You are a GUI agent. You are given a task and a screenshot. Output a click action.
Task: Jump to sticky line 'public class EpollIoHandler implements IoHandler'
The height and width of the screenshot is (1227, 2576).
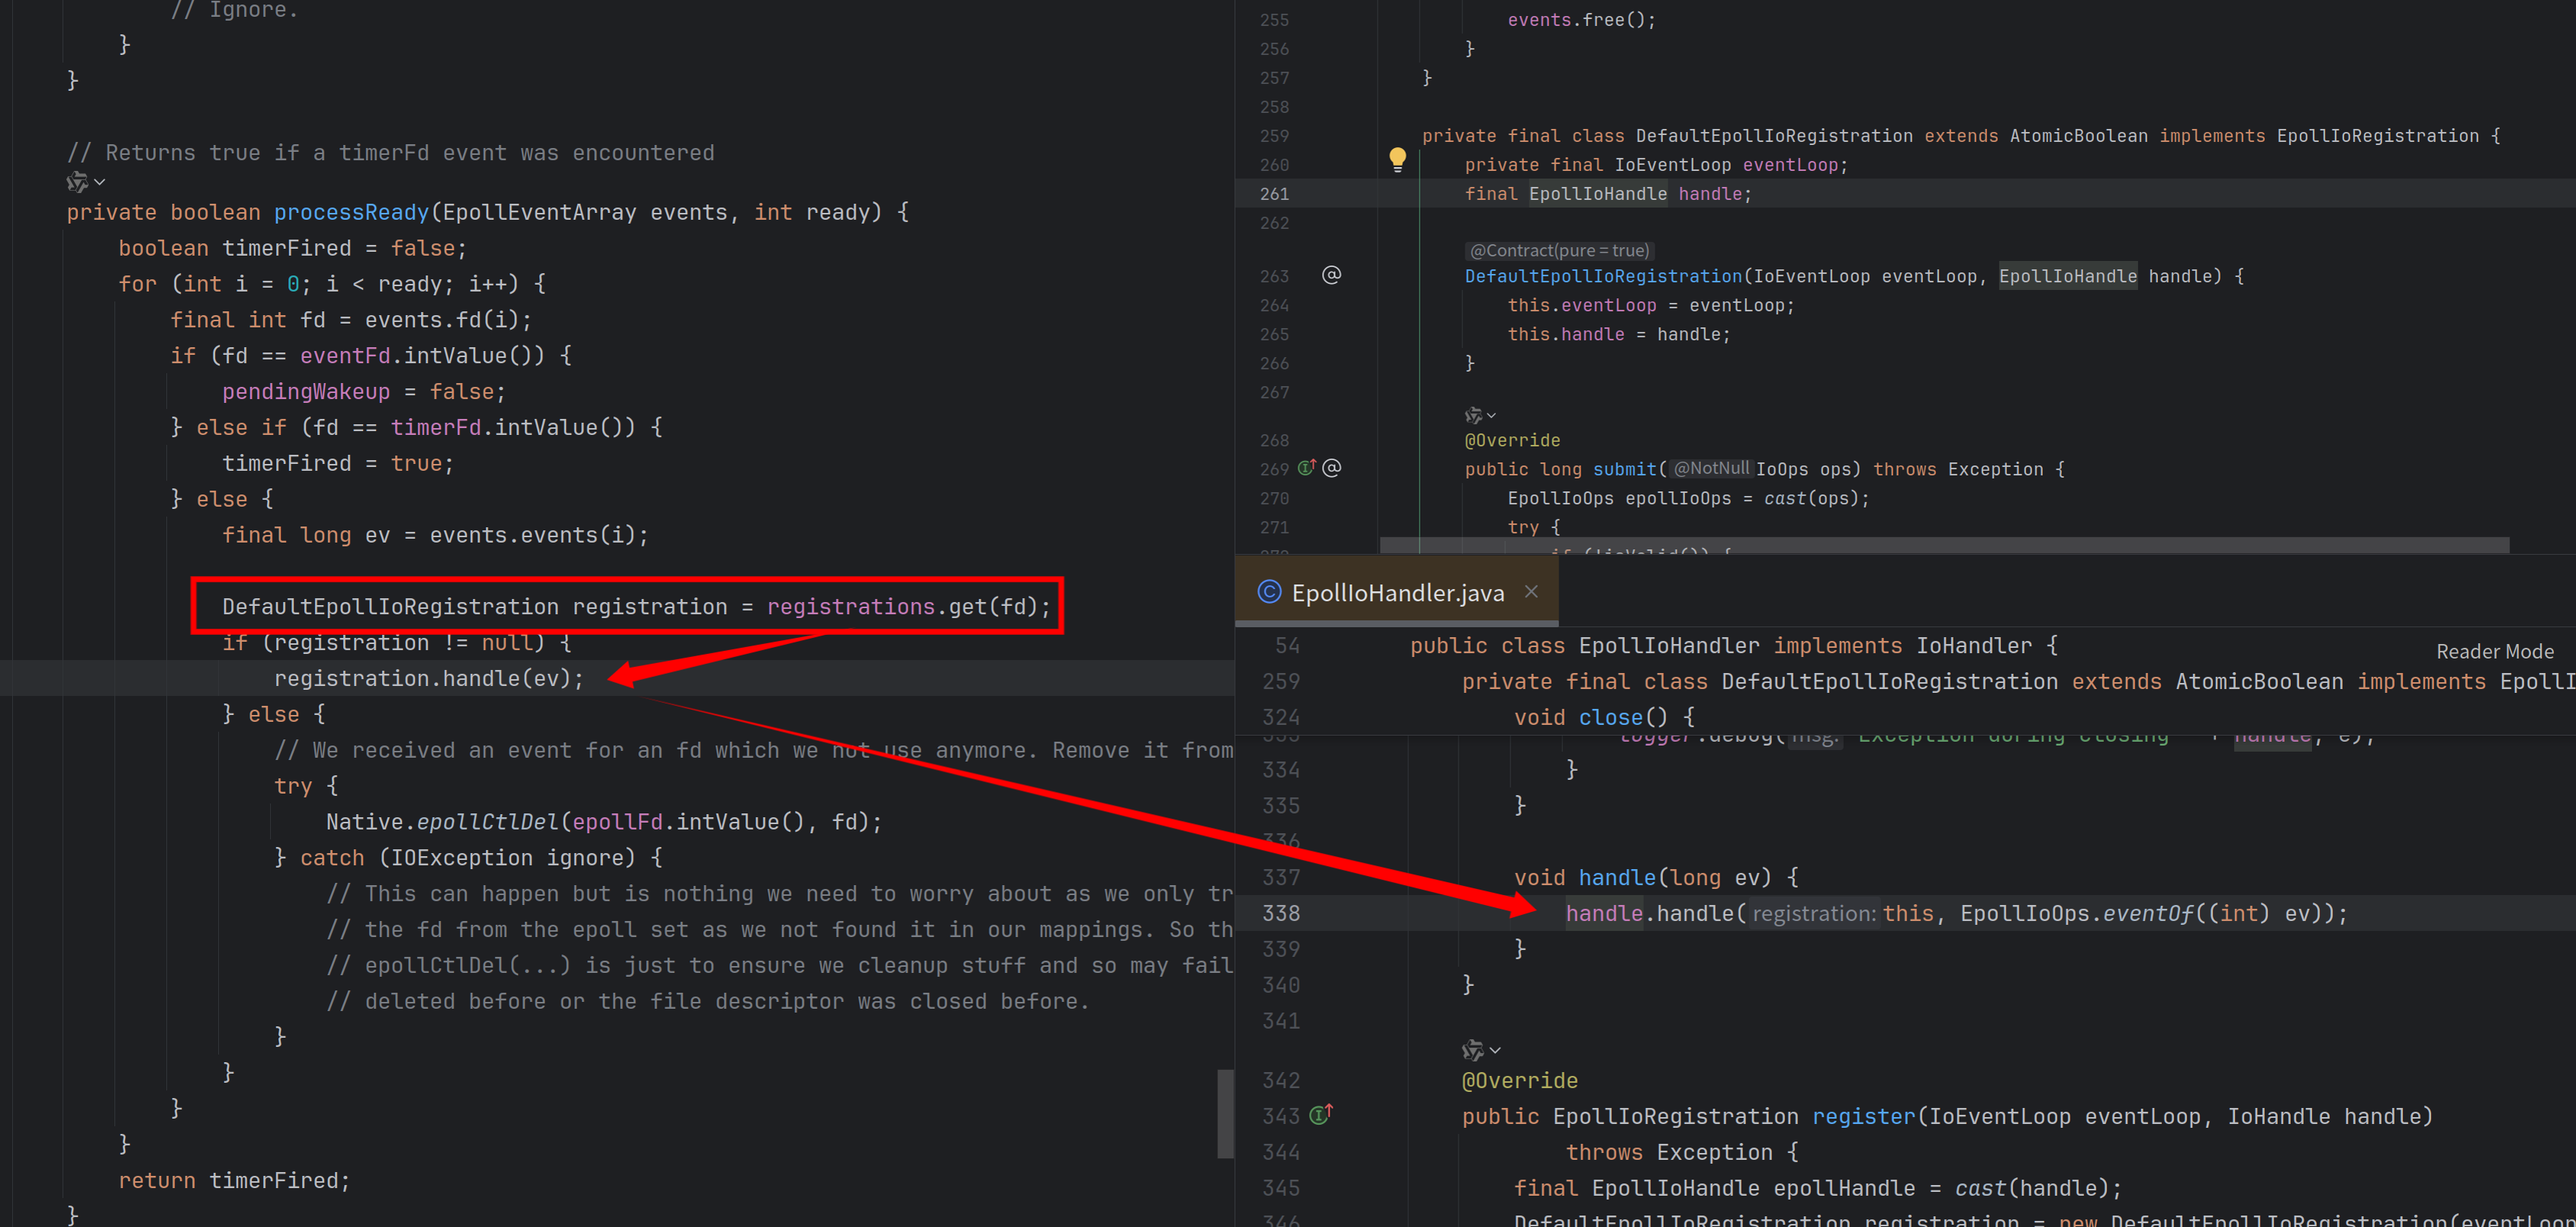[1733, 646]
